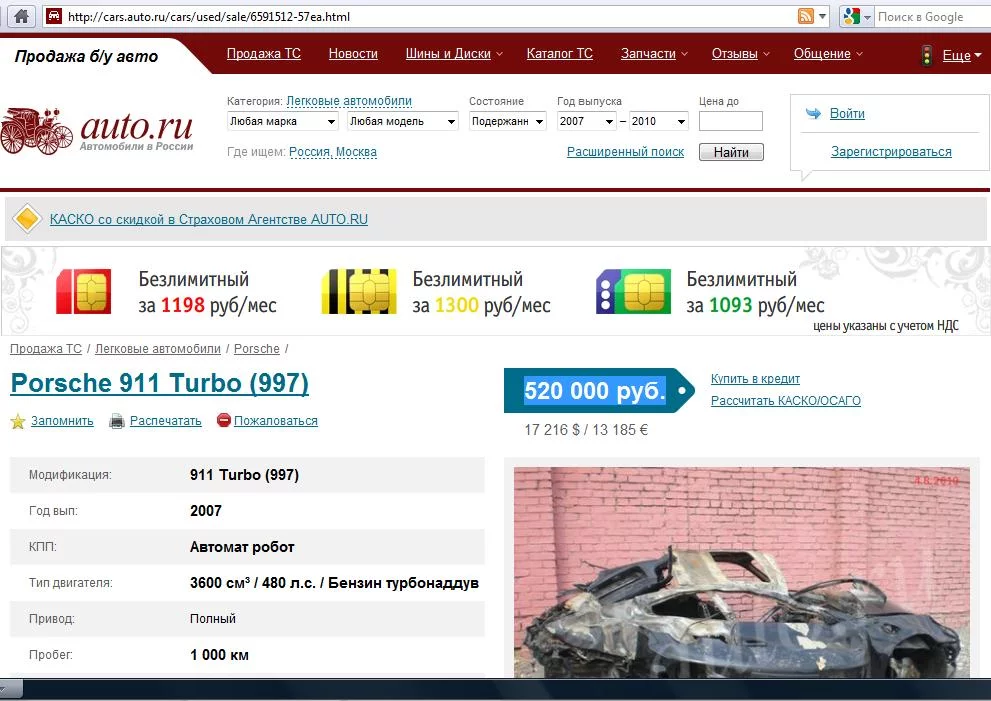Click the yellow-black SIM card banner icon
Image resolution: width=991 pixels, height=701 pixels.
pyautogui.click(x=359, y=291)
